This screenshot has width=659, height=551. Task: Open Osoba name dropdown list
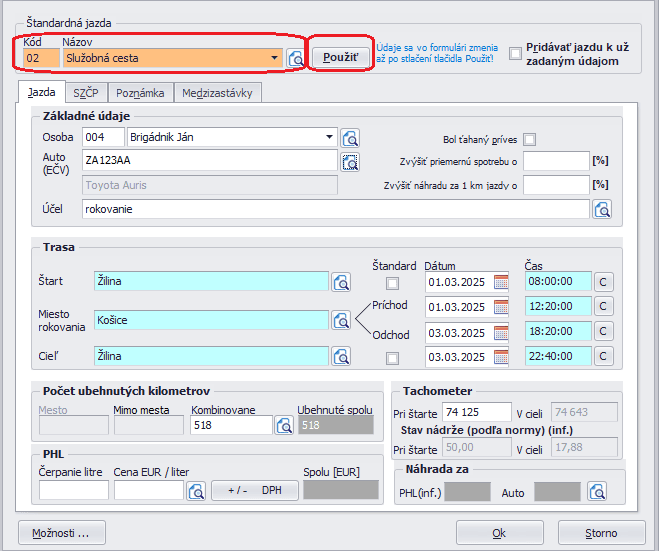[330, 137]
